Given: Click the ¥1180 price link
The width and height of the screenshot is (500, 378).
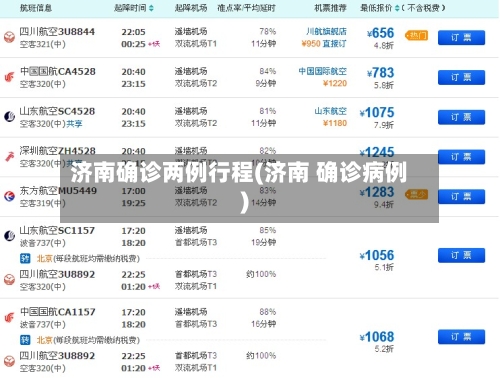Looking at the screenshot, I should [335, 123].
